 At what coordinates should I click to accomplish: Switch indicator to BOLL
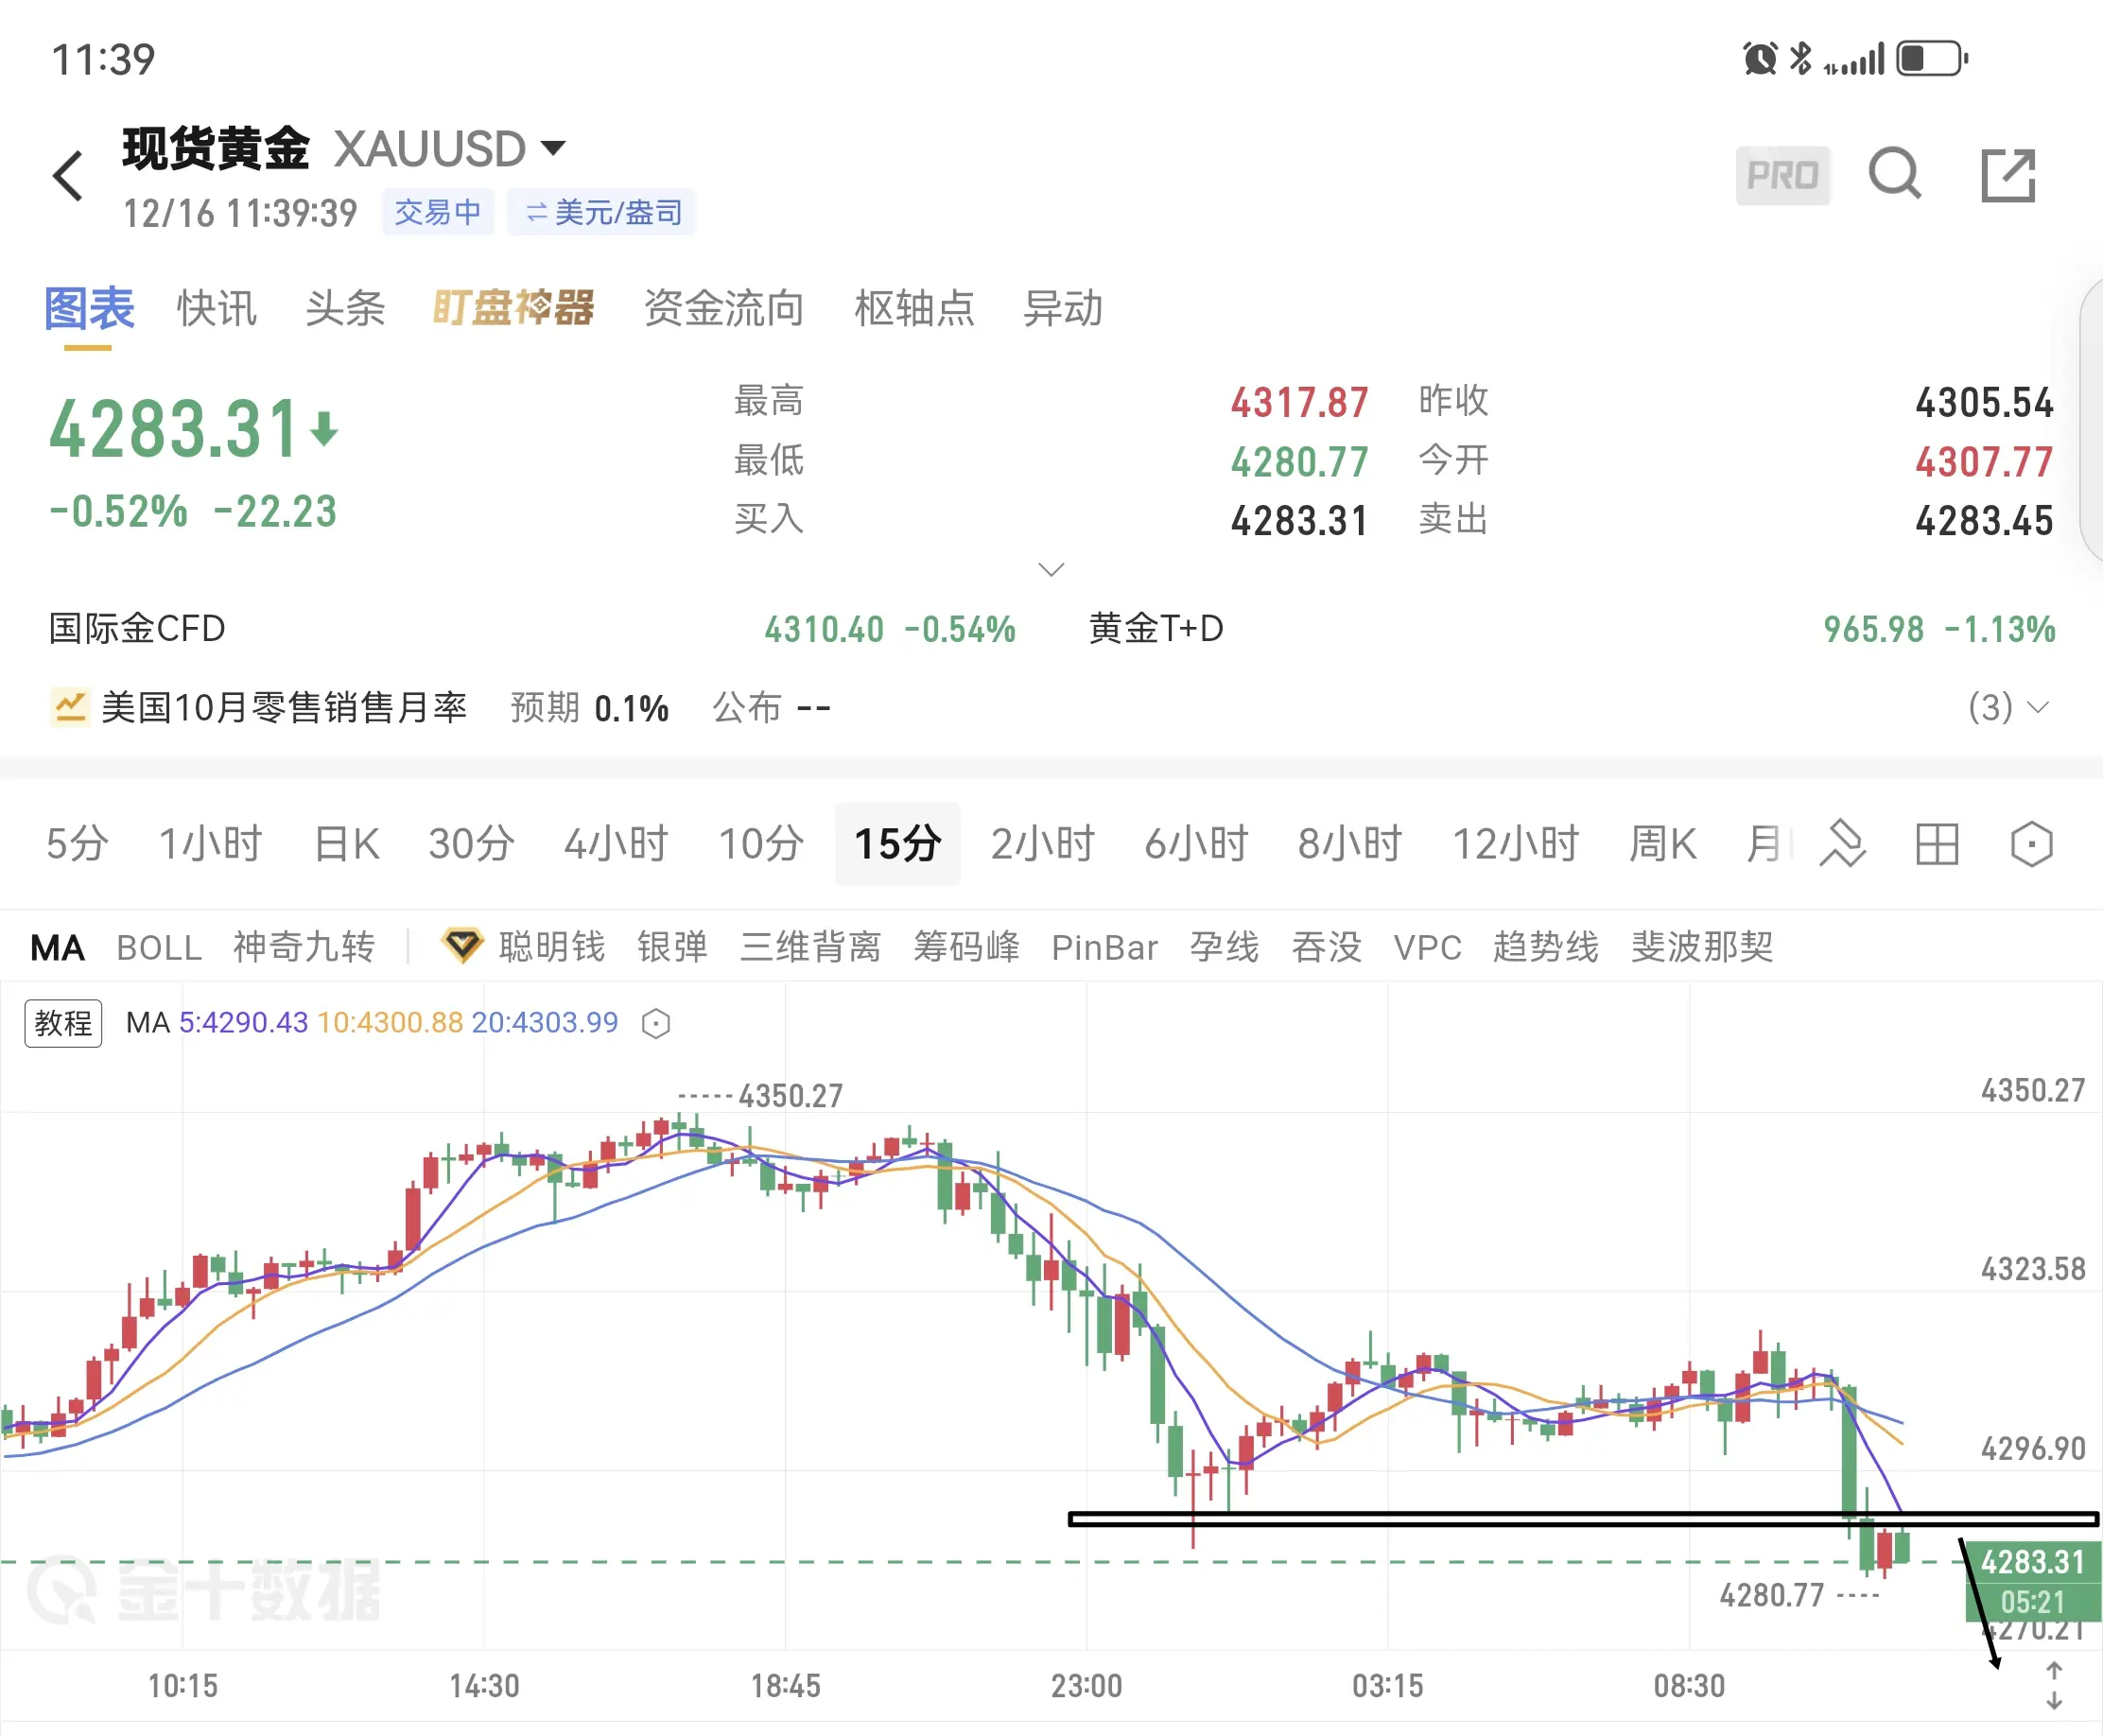tap(159, 947)
